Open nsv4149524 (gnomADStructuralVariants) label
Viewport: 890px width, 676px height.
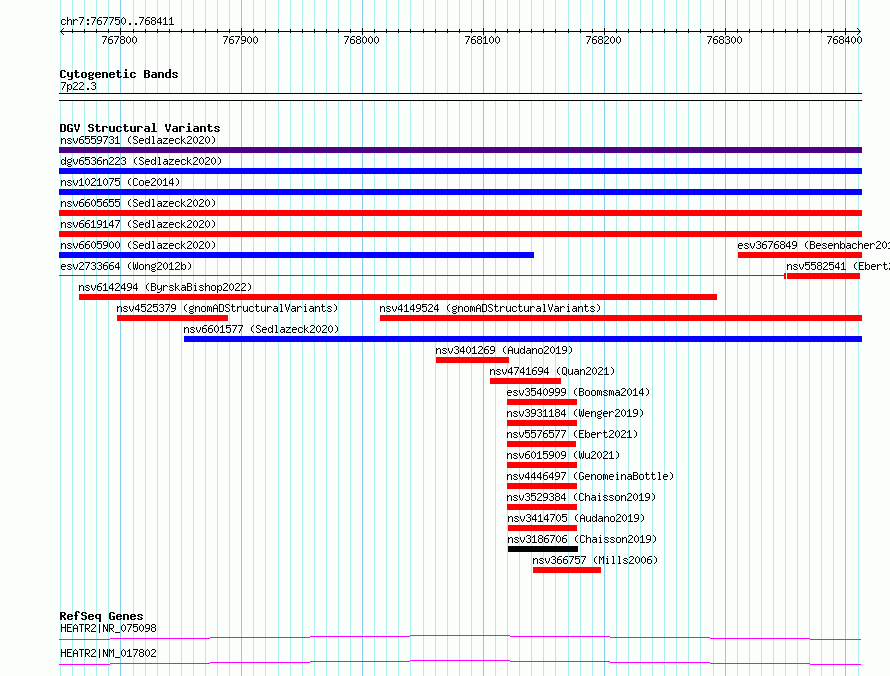click(490, 308)
